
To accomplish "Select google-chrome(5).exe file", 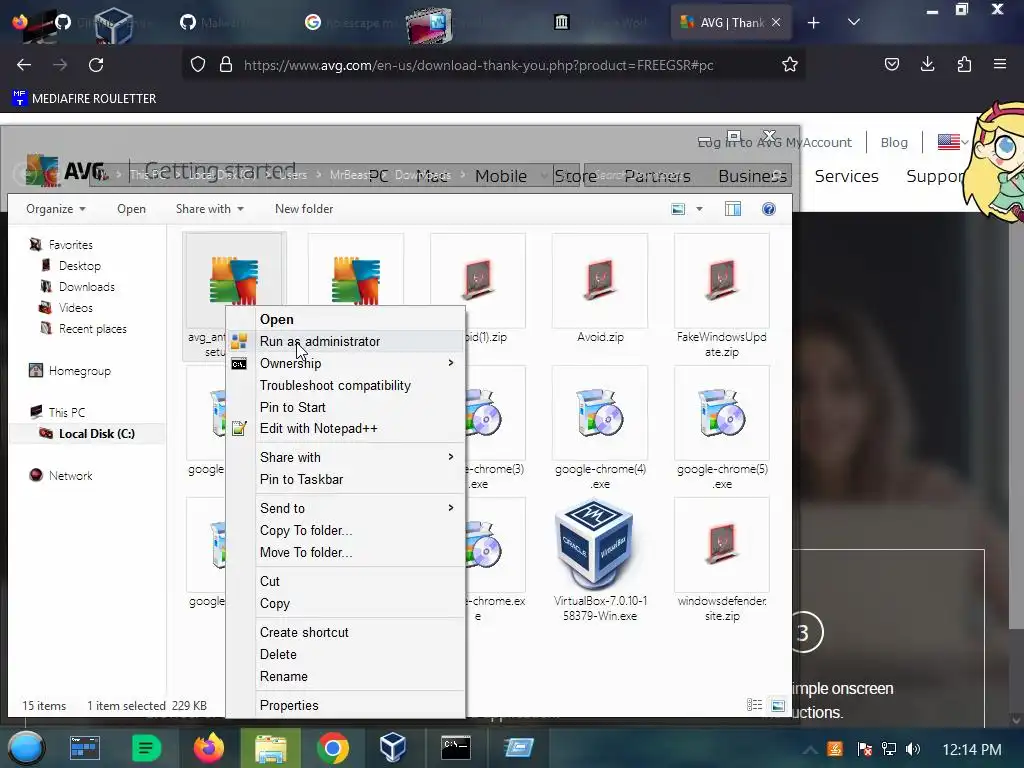I will (722, 428).
